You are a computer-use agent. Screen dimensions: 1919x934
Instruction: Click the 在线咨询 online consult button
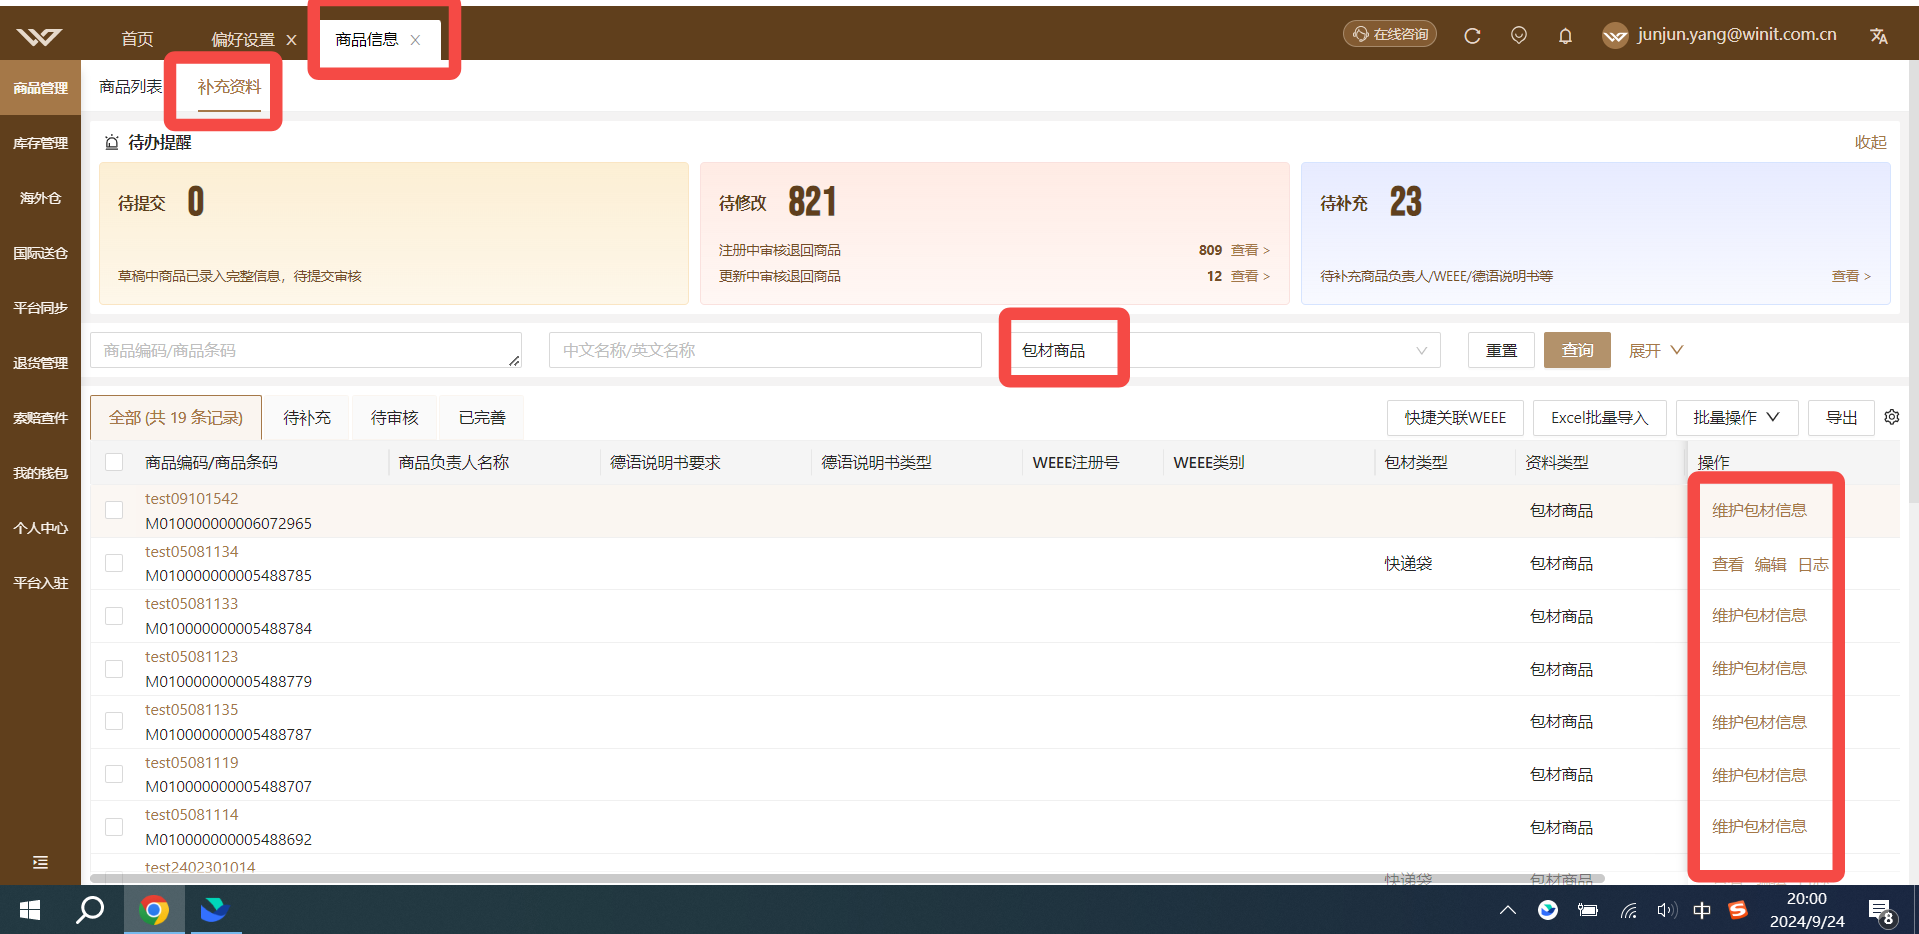click(x=1390, y=34)
